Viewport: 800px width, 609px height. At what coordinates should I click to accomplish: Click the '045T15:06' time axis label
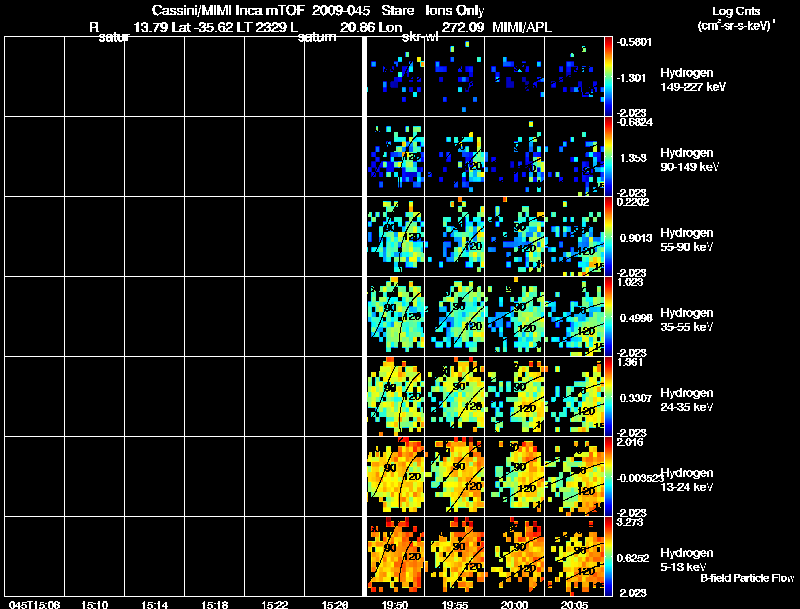[34, 605]
